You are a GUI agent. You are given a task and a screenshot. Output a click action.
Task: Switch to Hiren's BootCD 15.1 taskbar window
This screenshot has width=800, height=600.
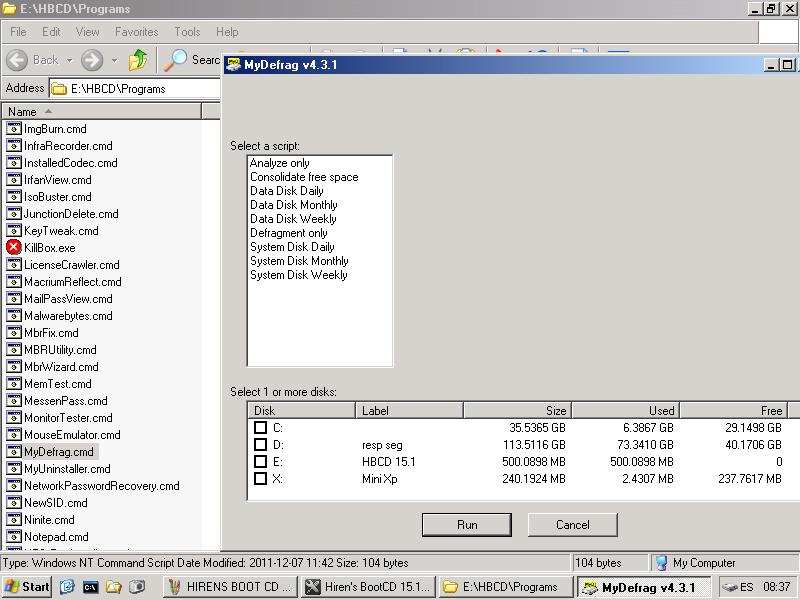point(368,587)
